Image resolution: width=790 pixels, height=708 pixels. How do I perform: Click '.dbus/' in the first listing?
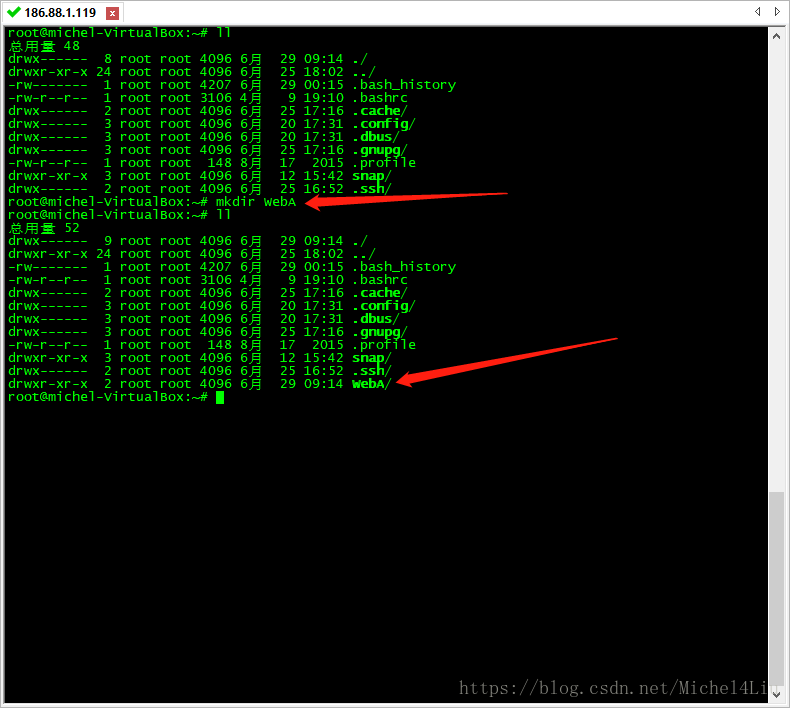point(376,137)
